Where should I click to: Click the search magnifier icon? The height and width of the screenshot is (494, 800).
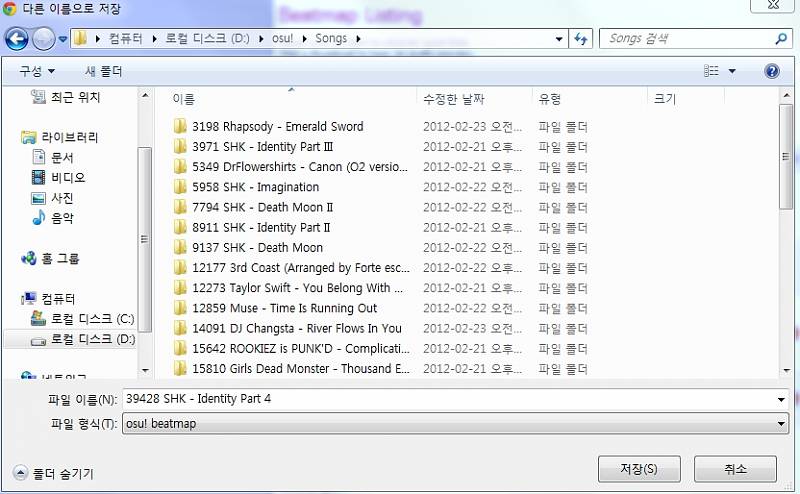[x=781, y=39]
